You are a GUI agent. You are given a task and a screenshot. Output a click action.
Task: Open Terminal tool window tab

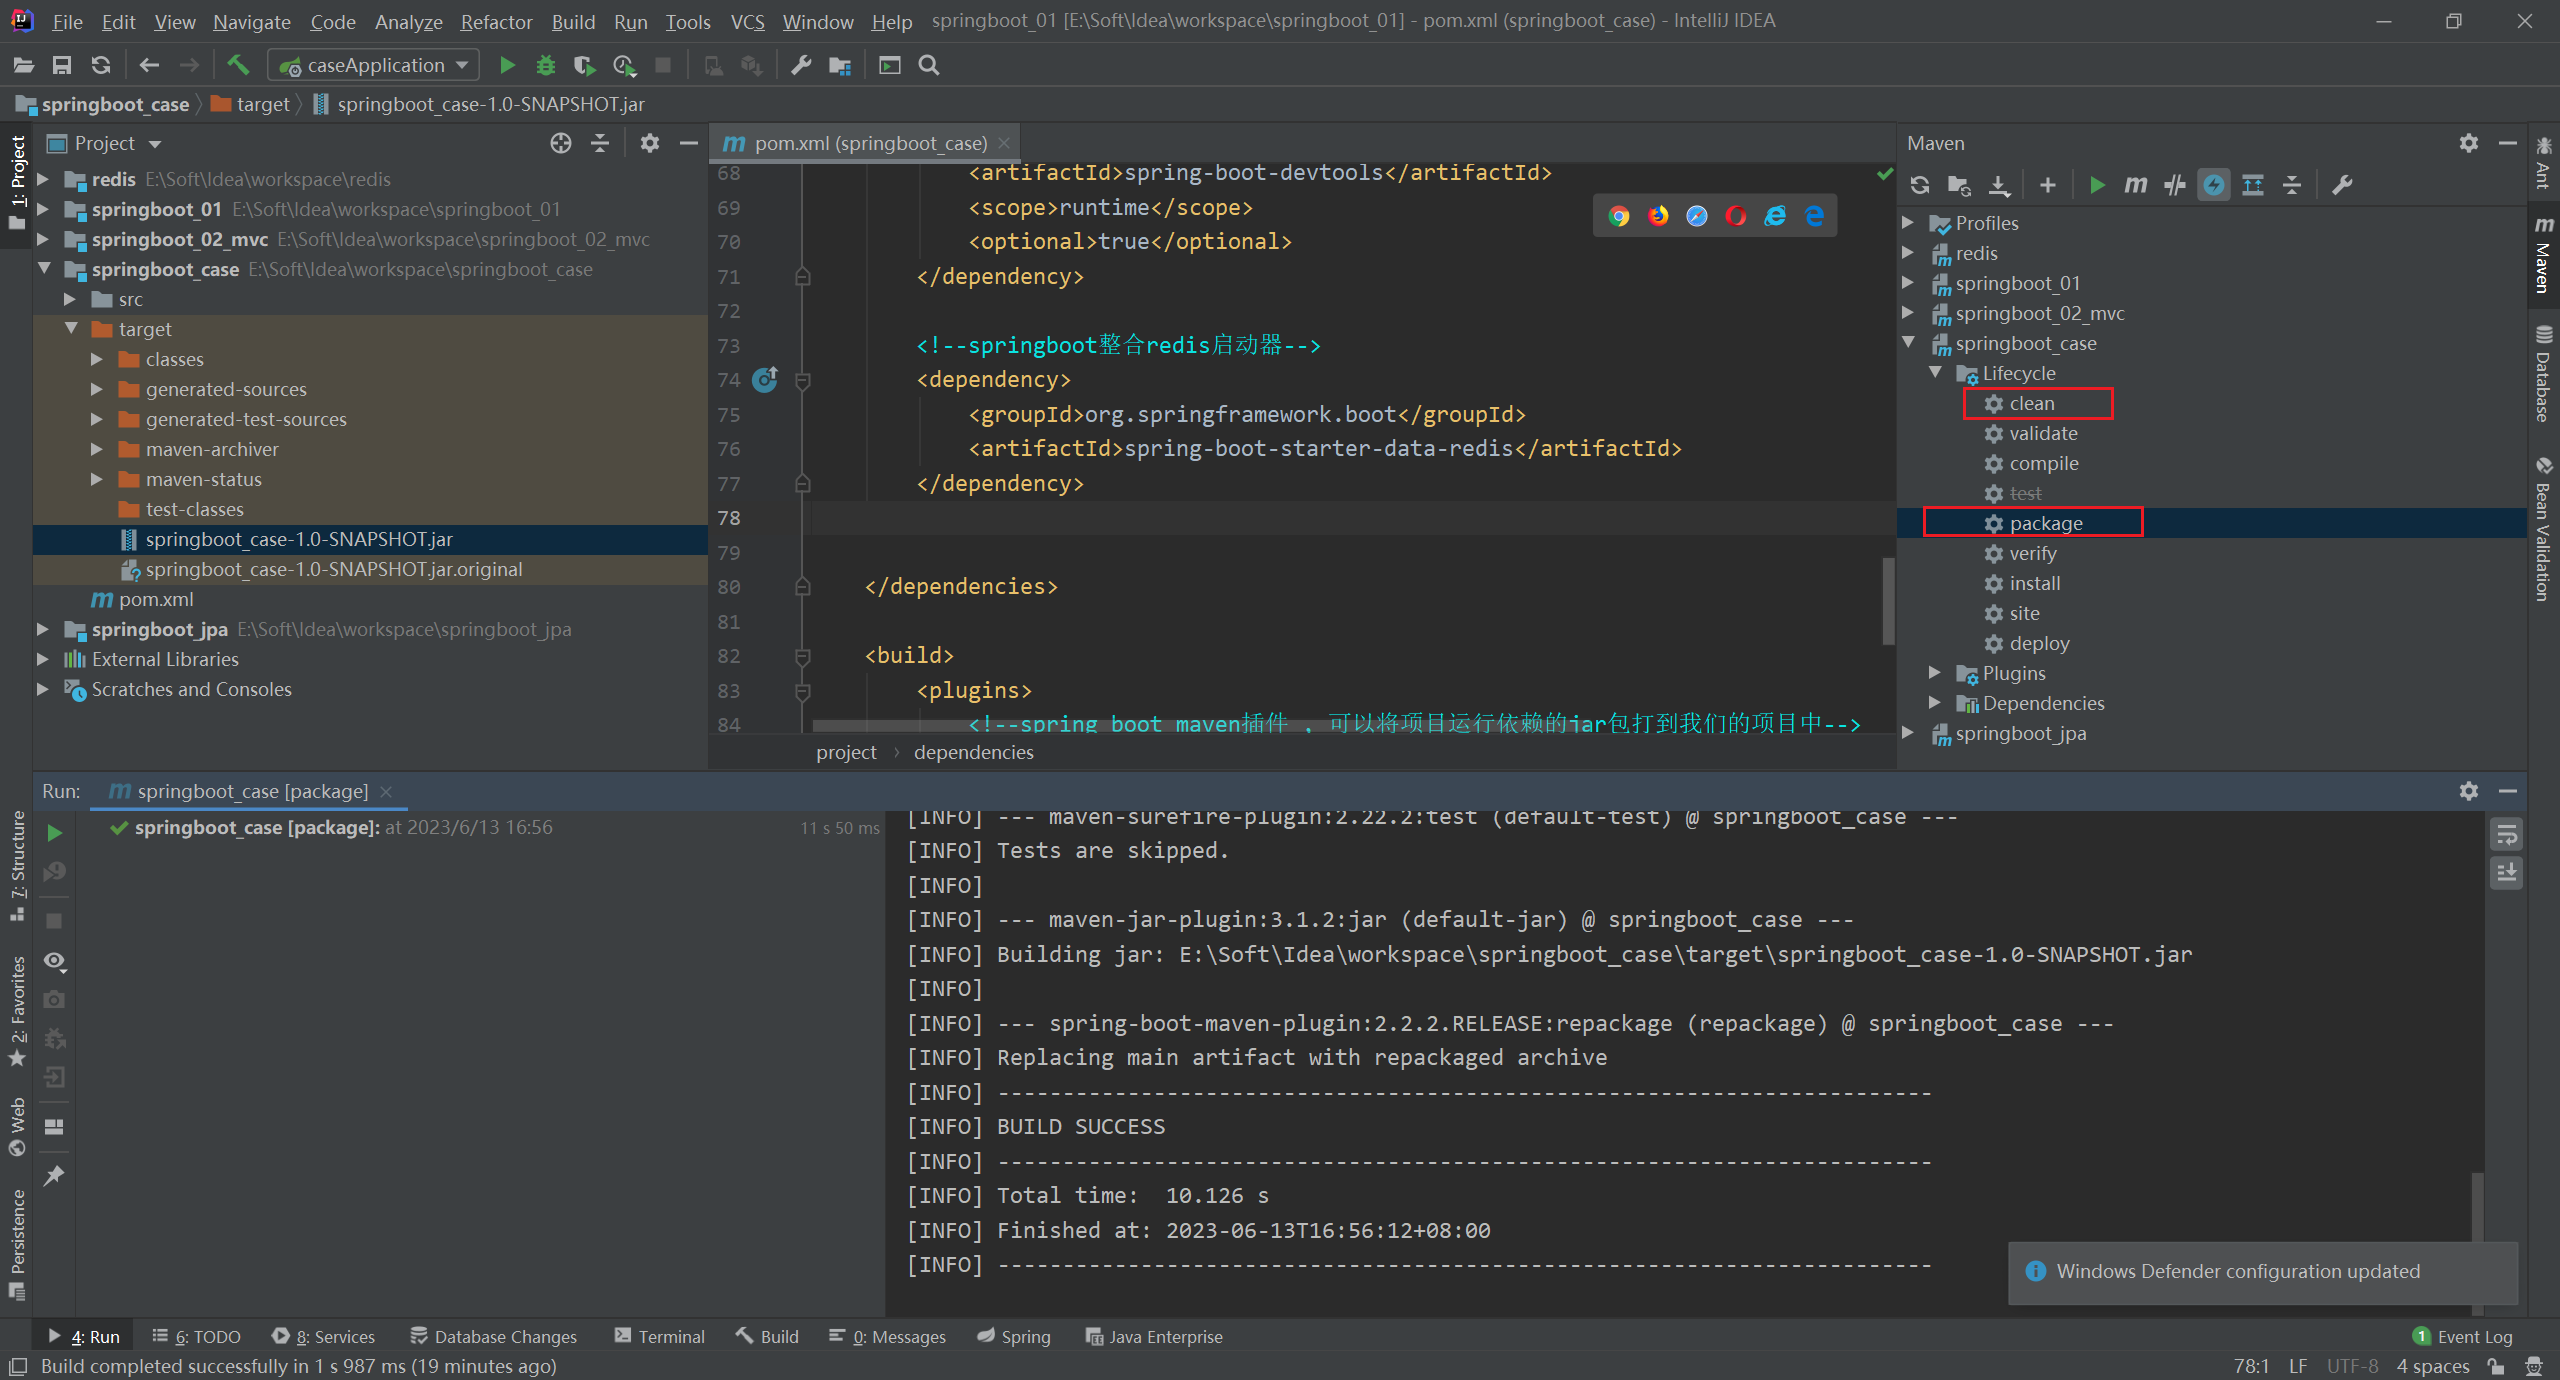[x=659, y=1337]
